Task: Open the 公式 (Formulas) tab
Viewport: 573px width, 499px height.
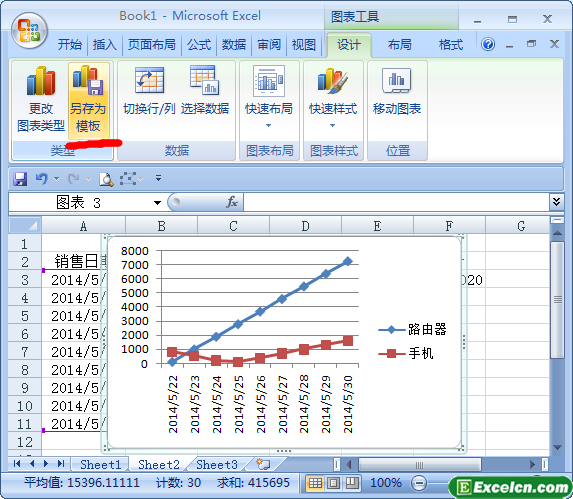Action: 199,45
